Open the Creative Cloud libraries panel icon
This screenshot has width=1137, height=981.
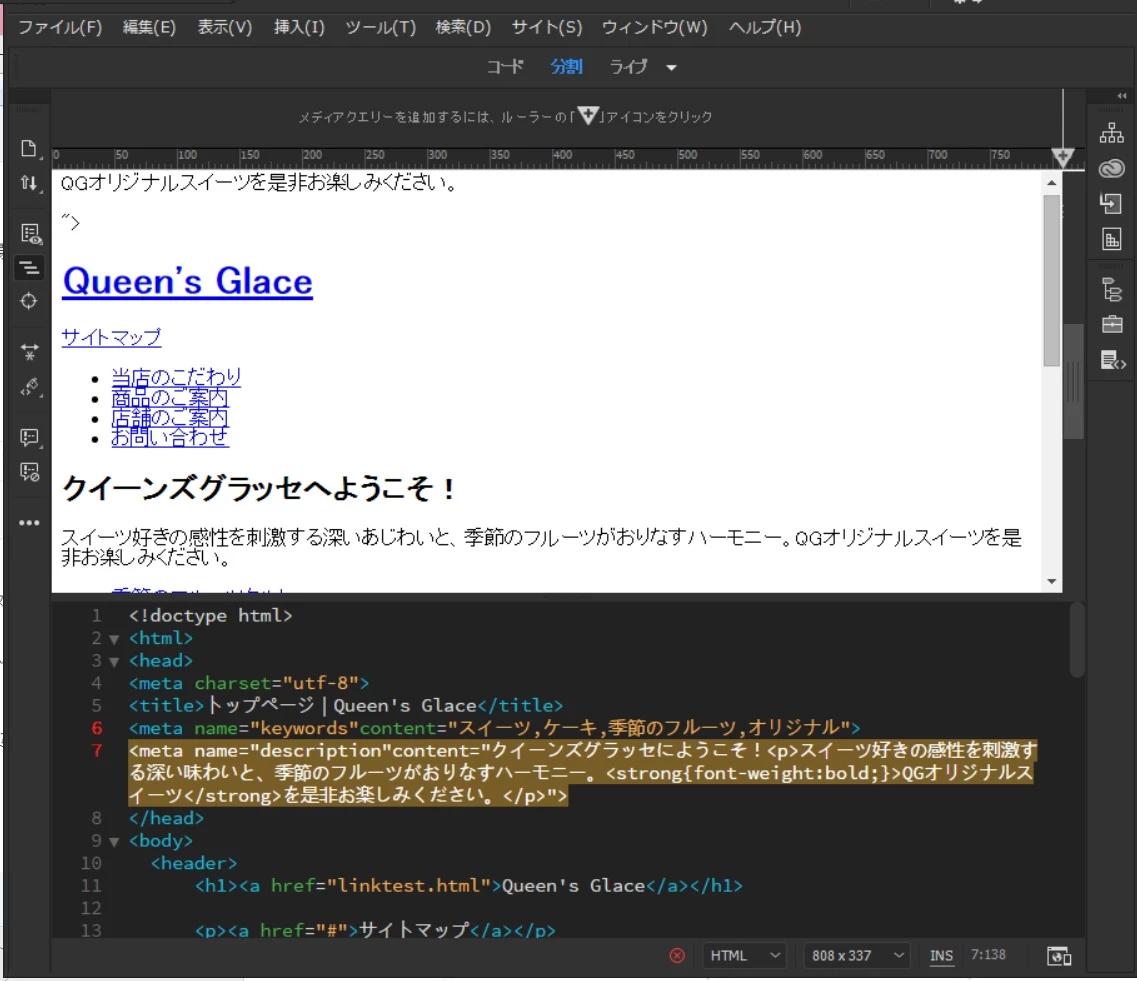click(1111, 169)
